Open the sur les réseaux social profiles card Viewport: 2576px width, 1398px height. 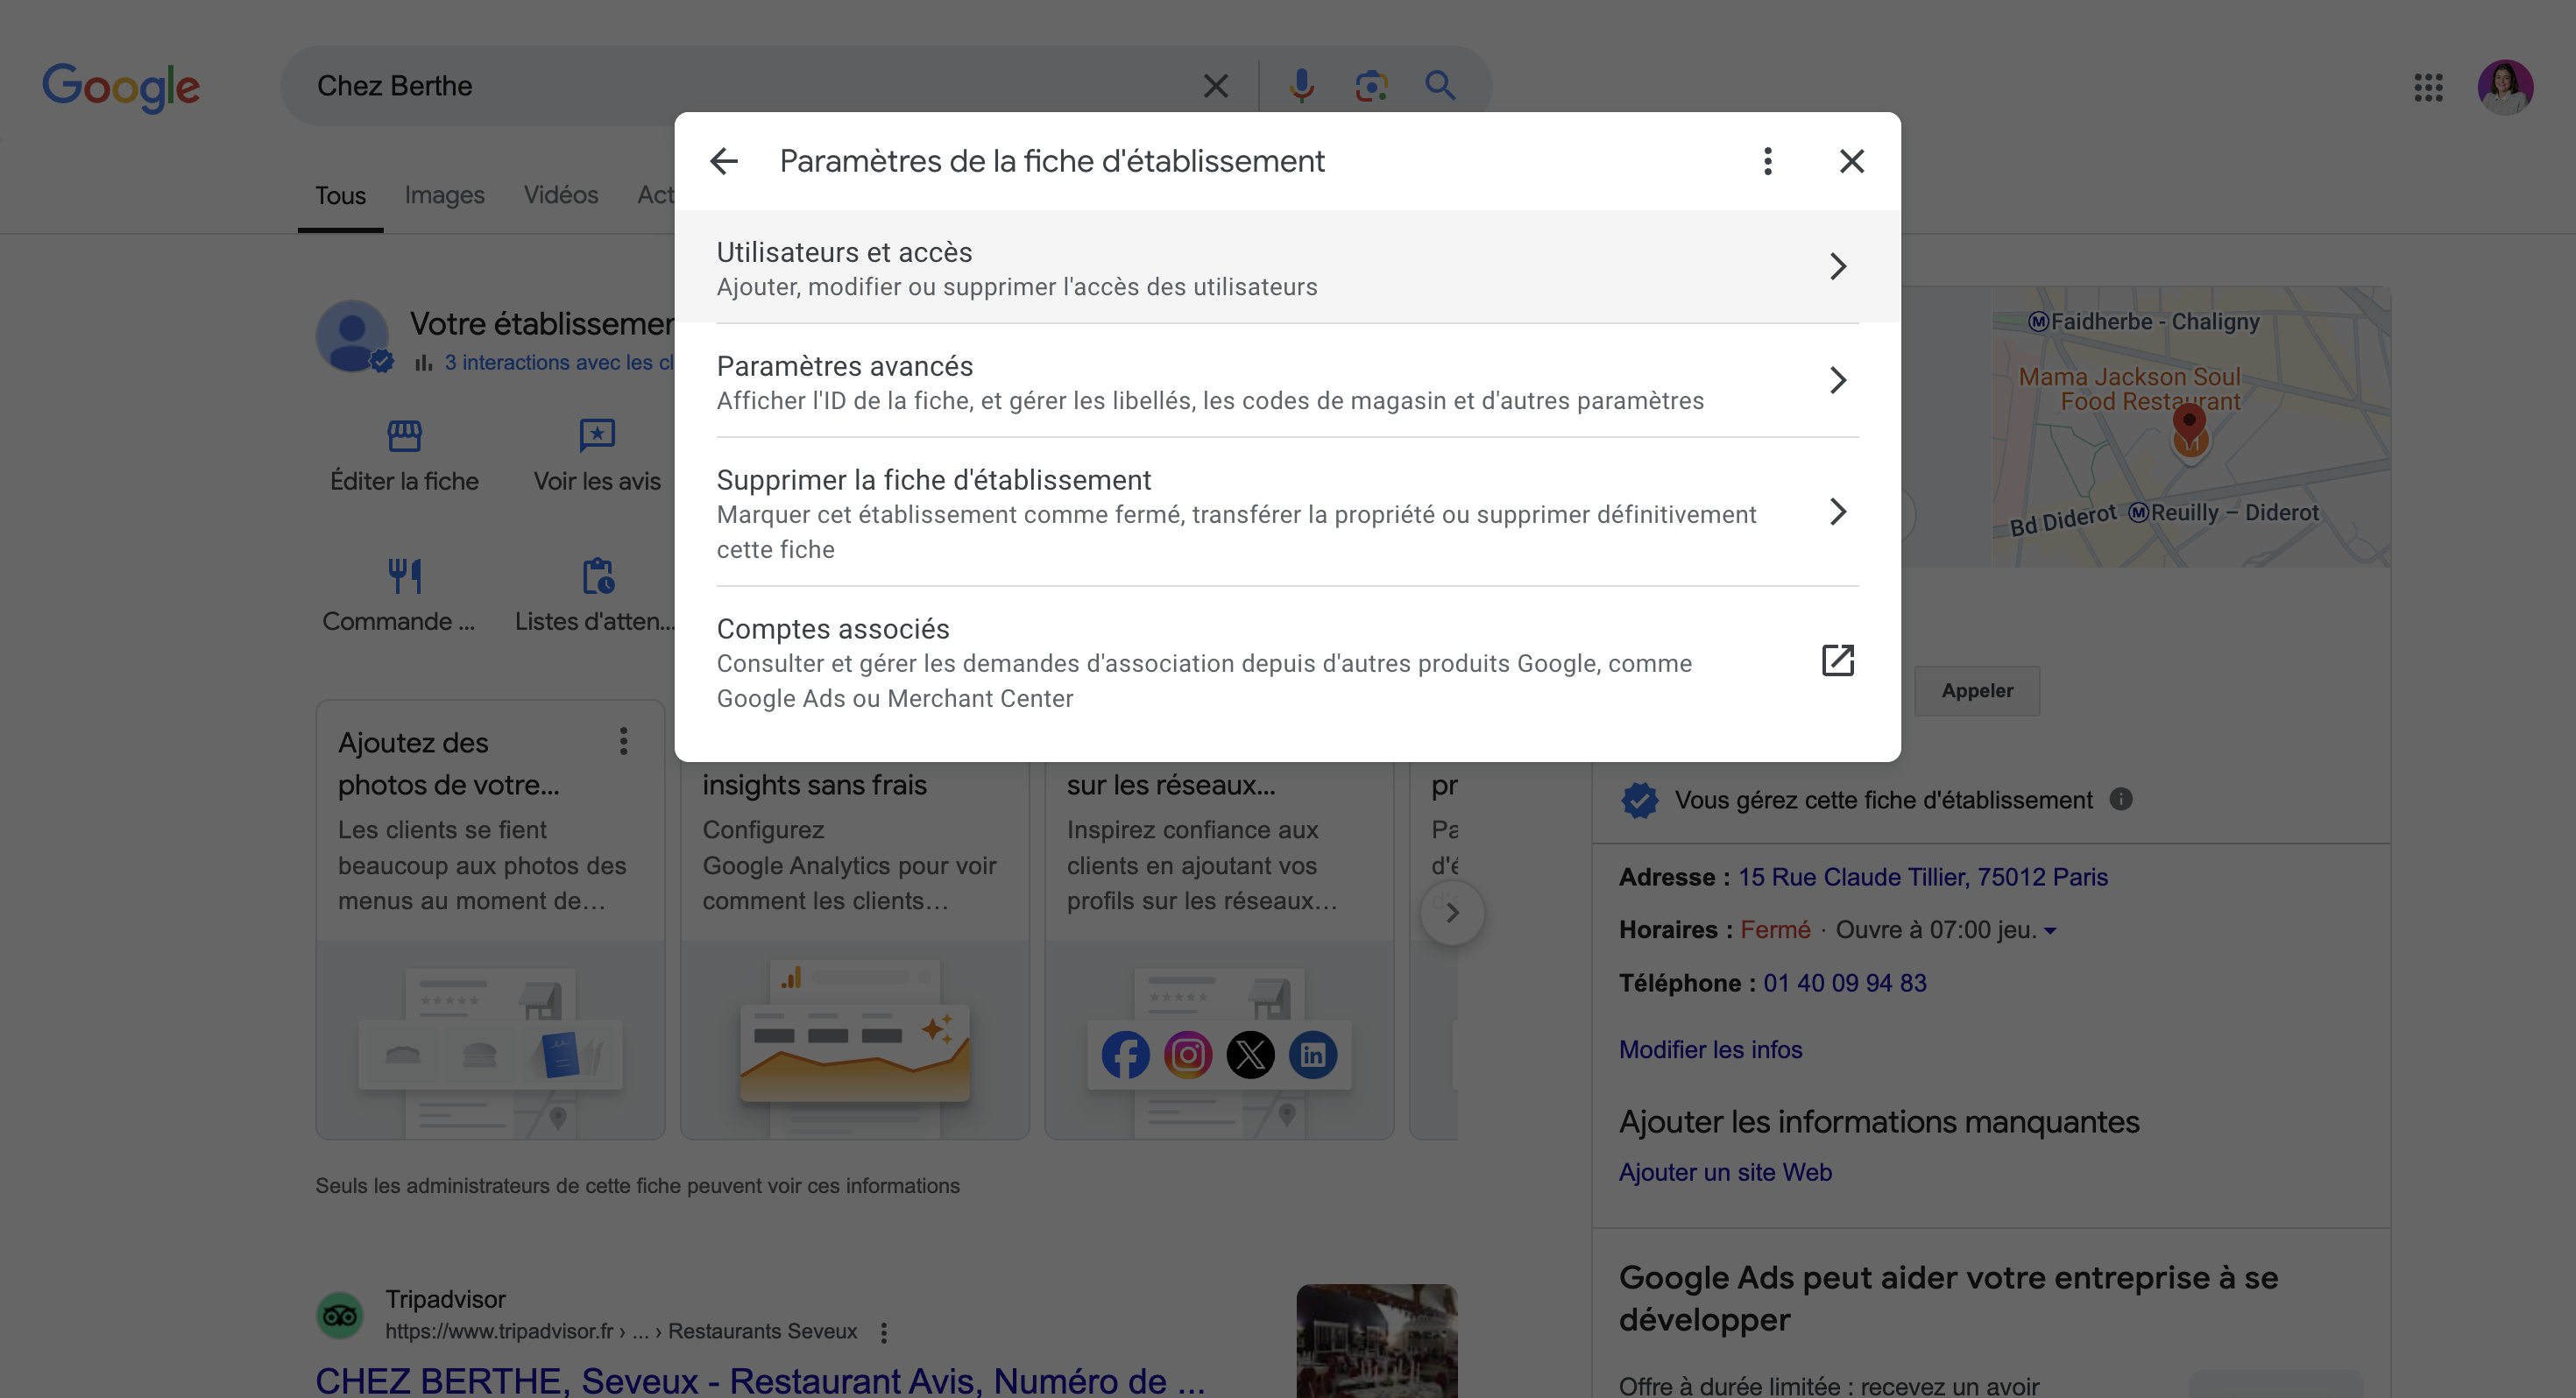(x=1219, y=950)
